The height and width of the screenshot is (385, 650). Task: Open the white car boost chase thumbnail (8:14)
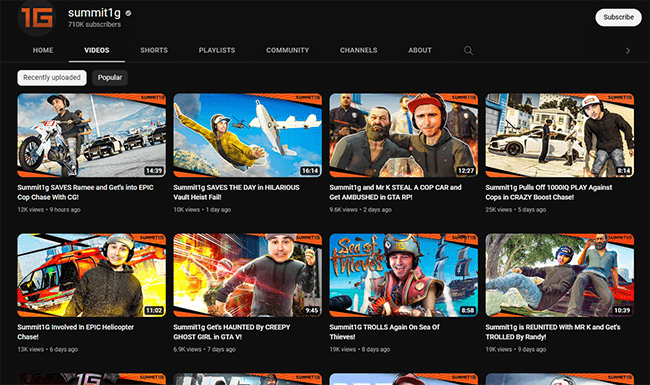point(560,135)
